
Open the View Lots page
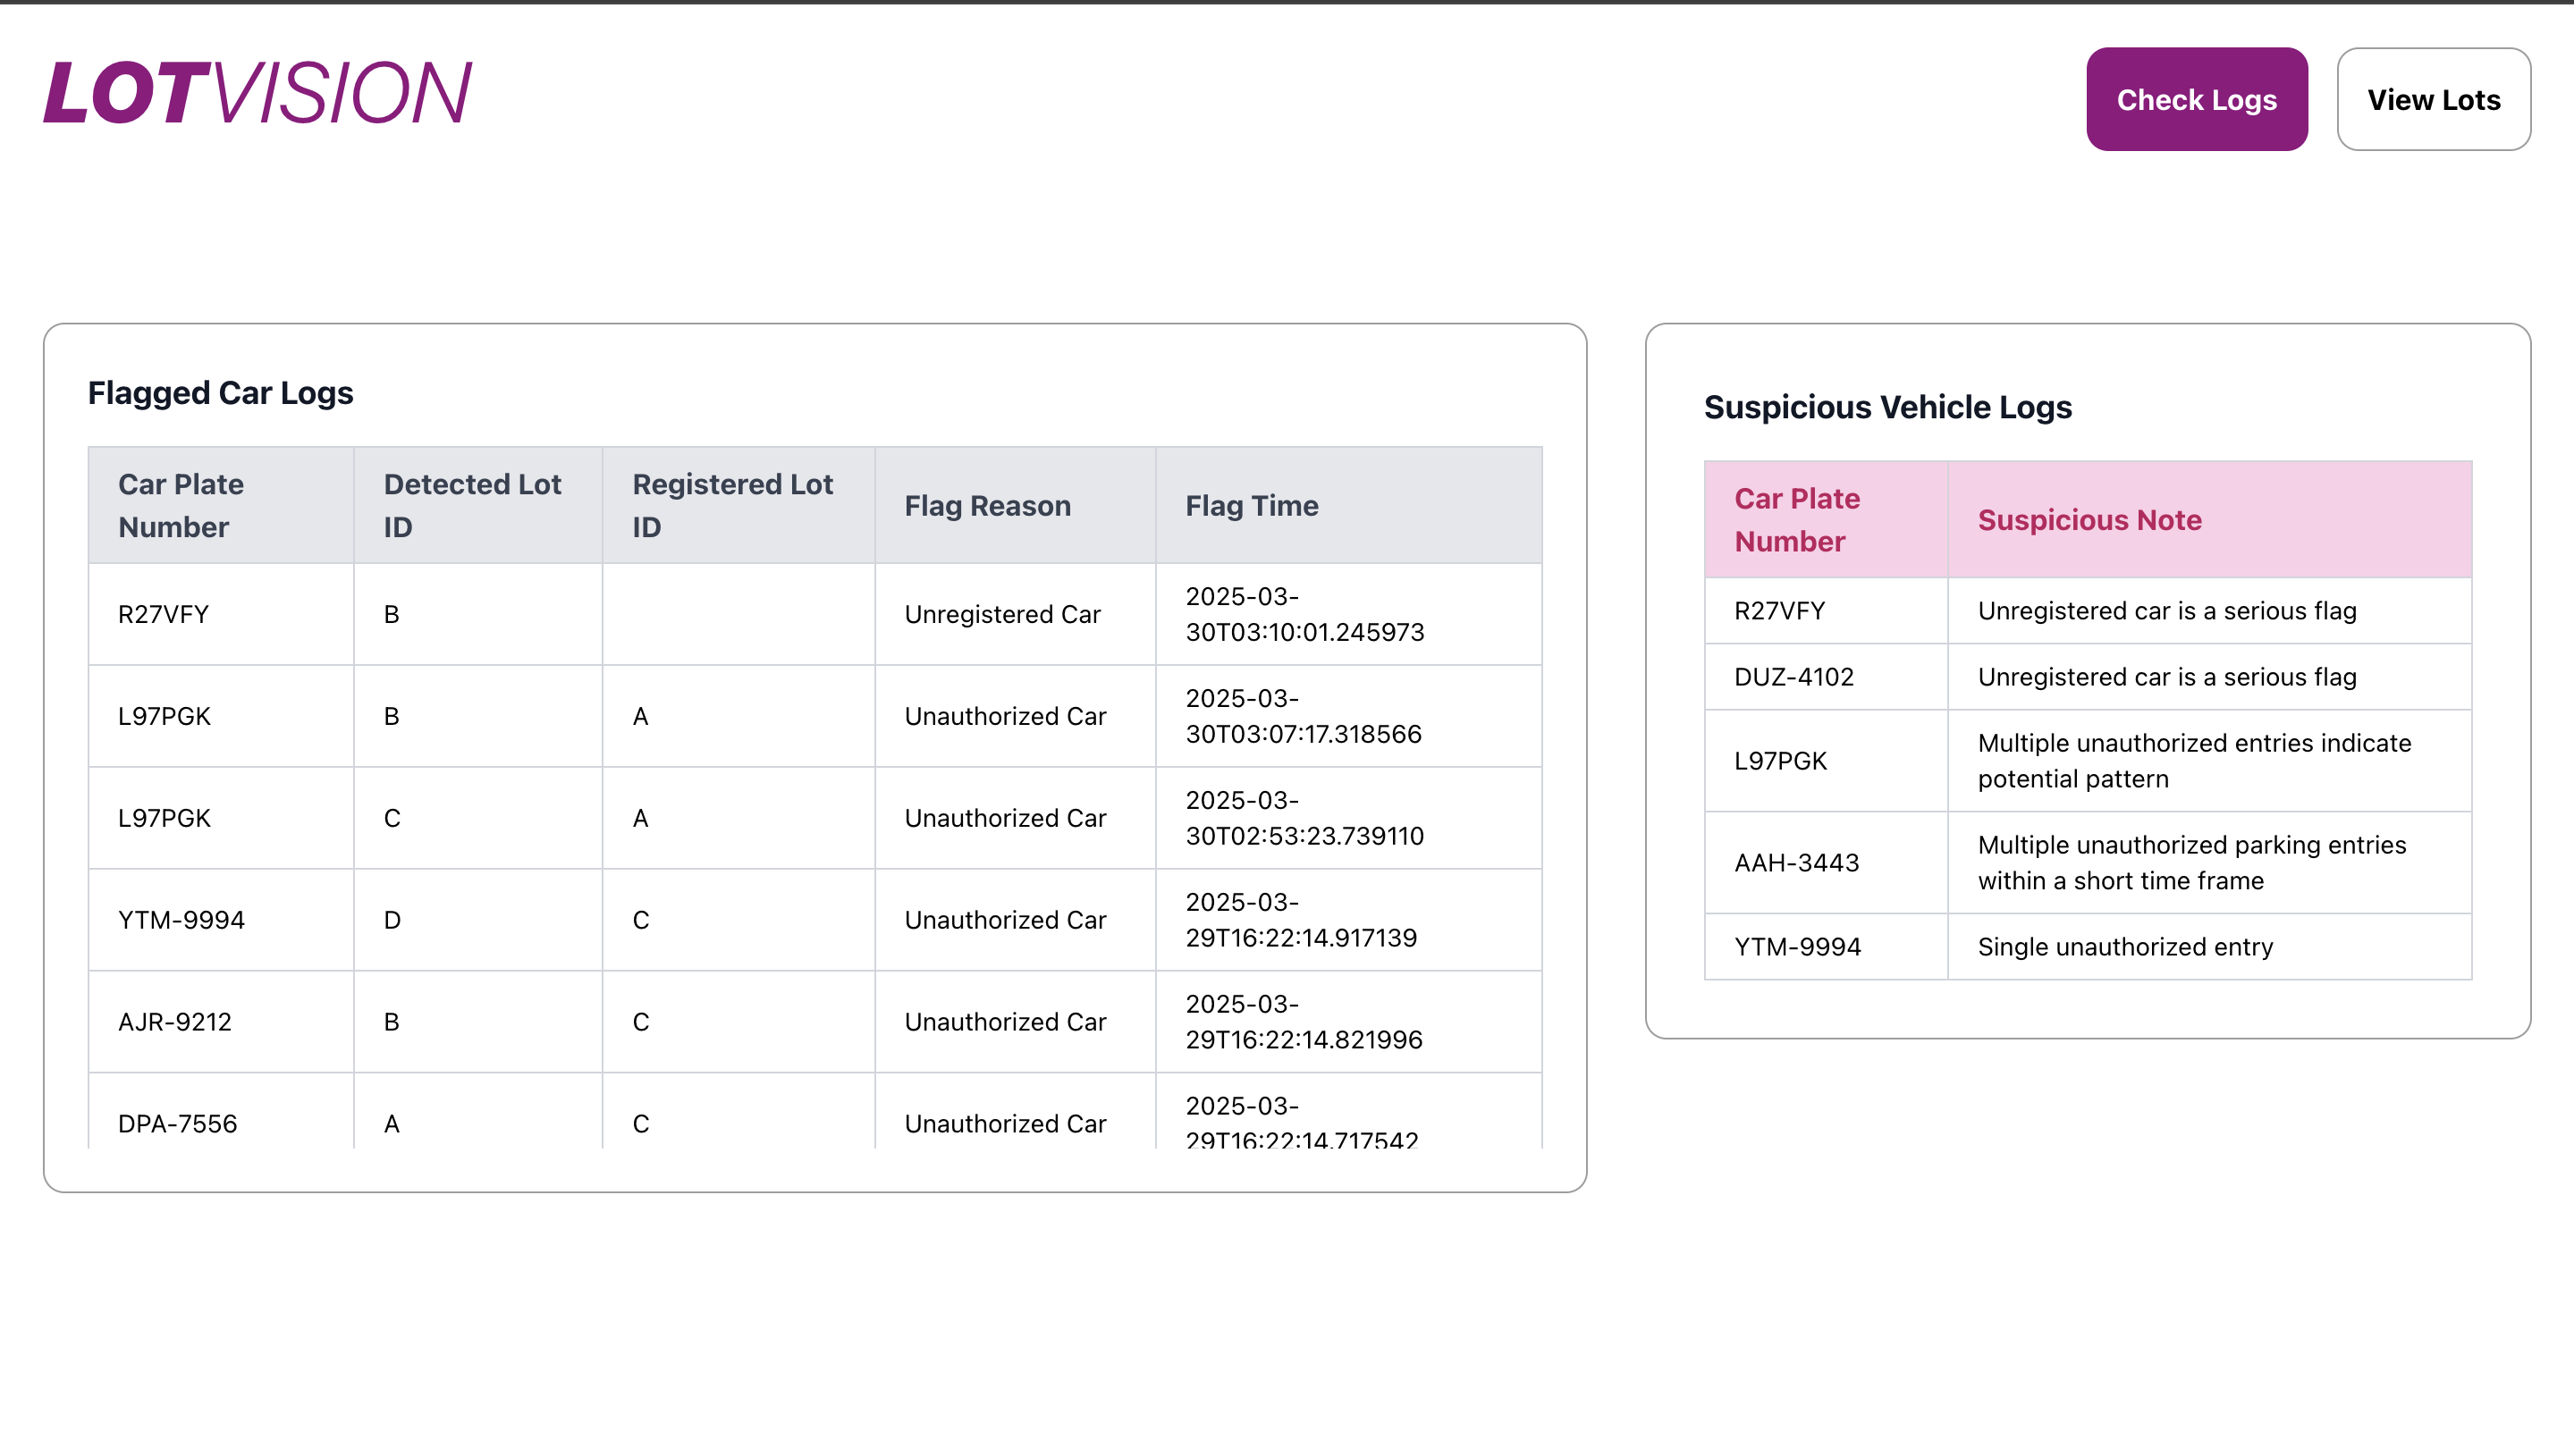point(2432,99)
